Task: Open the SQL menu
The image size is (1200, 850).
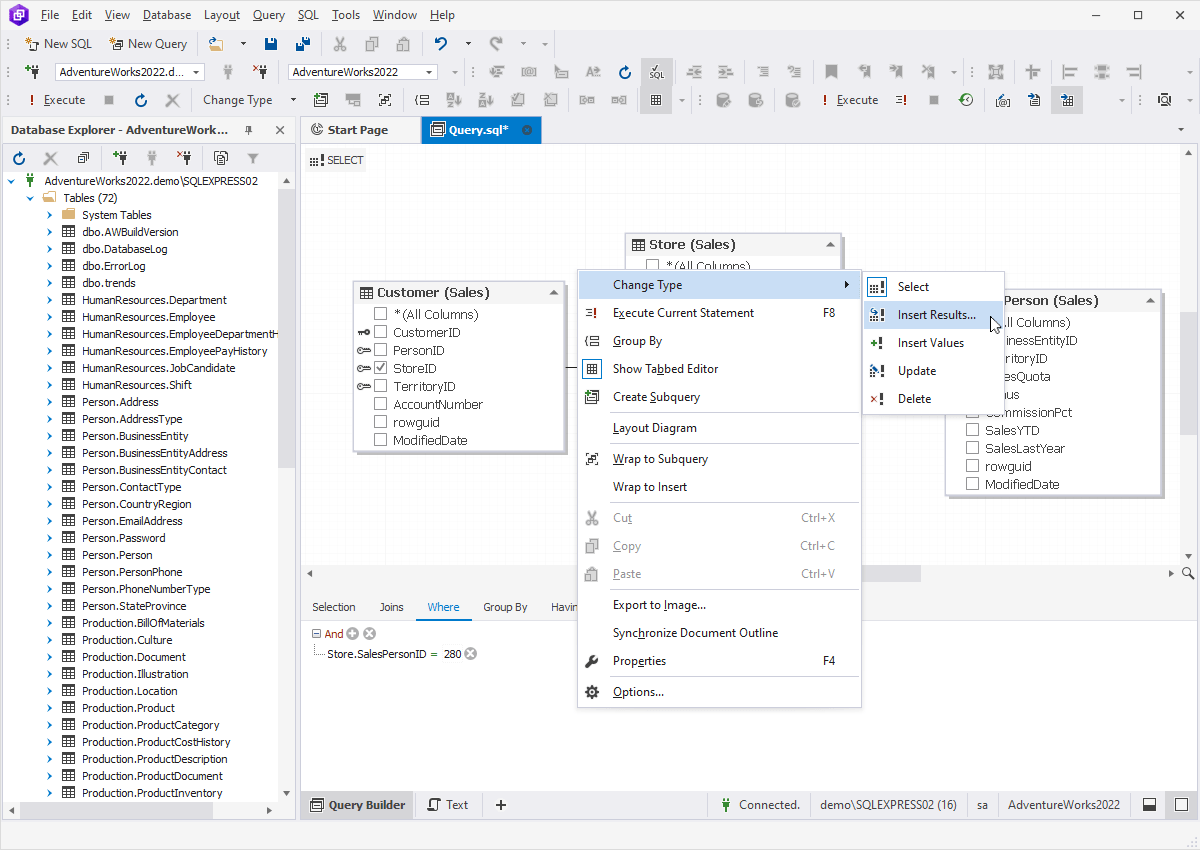Action: click(308, 15)
